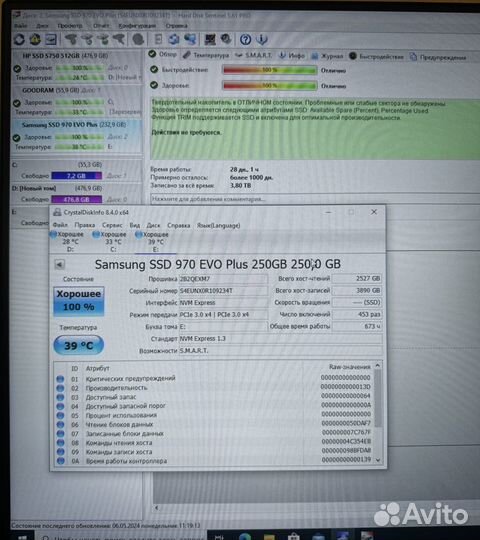Image resolution: width=480 pixels, height=540 pixels.
Task: Click blue status dot of attribute 05
Action: (60, 415)
